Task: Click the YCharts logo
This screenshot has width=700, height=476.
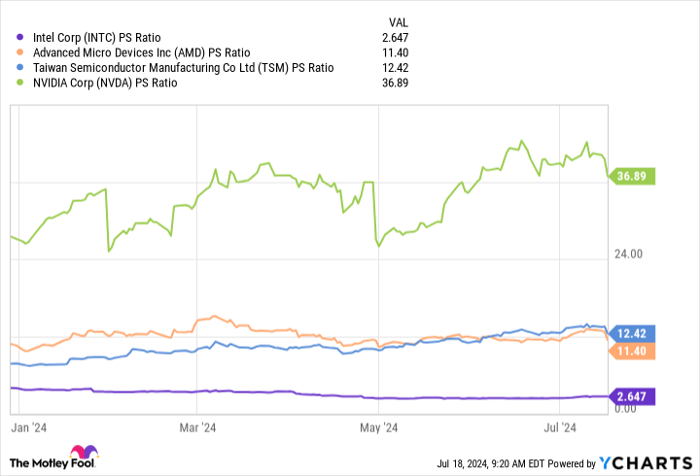Action: 646,463
